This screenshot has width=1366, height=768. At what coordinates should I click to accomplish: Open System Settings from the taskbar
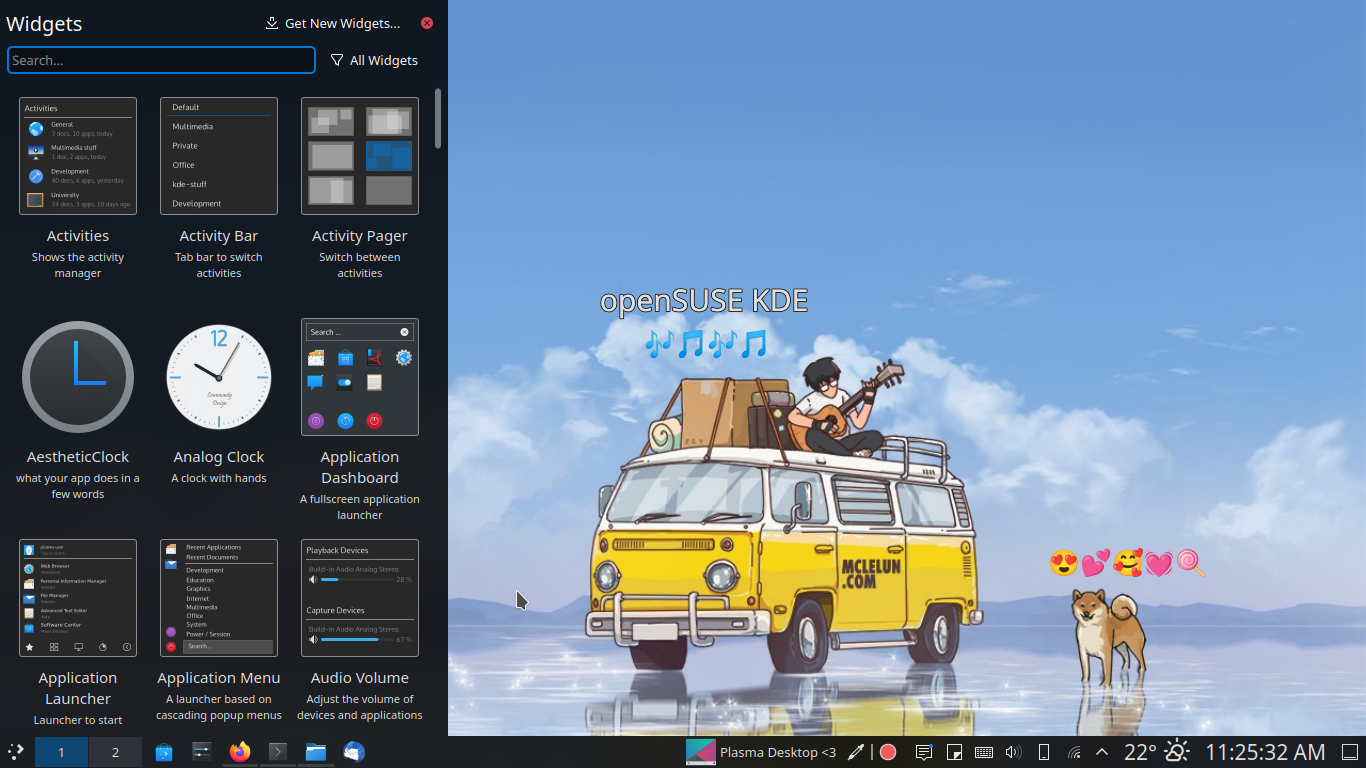tap(202, 752)
